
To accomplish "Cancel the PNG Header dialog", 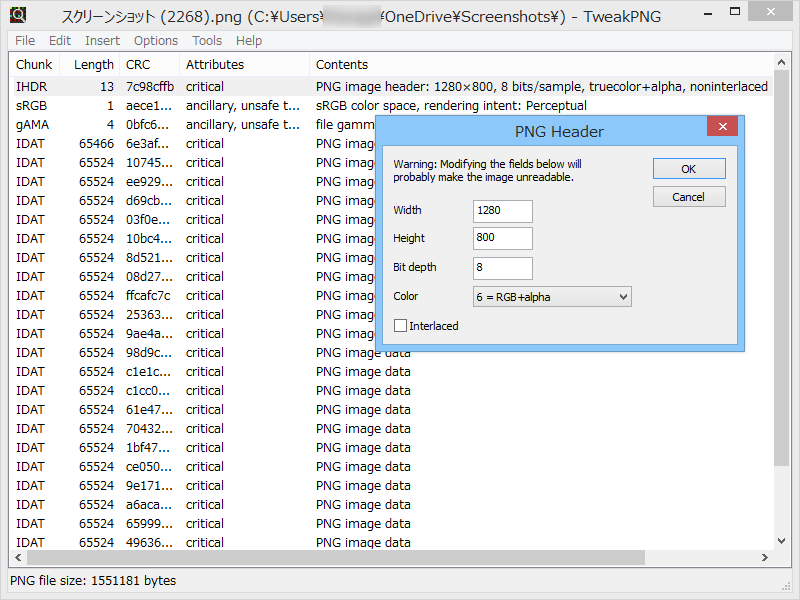I will (688, 197).
